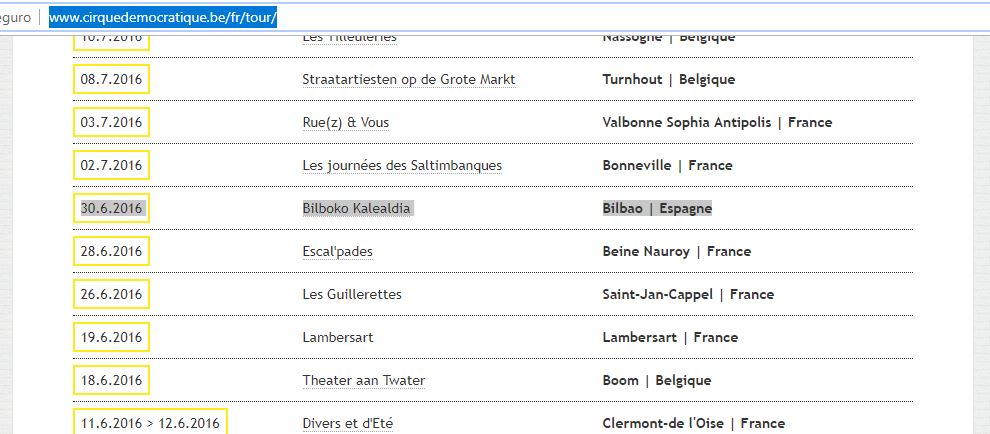Open the Straatartiesten op de Grote Markt link
990x434 pixels.
(409, 80)
